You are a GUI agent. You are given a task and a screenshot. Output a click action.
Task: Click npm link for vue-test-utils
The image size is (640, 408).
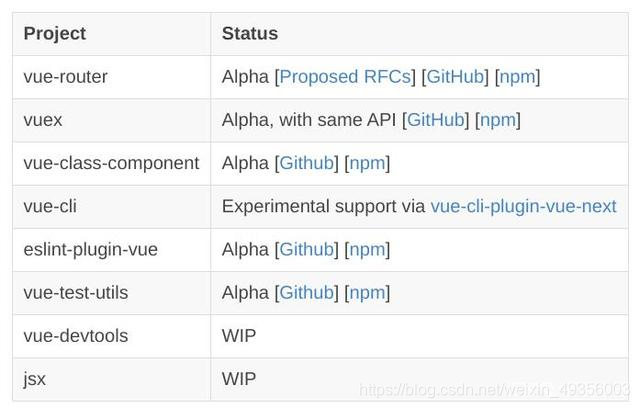point(367,293)
